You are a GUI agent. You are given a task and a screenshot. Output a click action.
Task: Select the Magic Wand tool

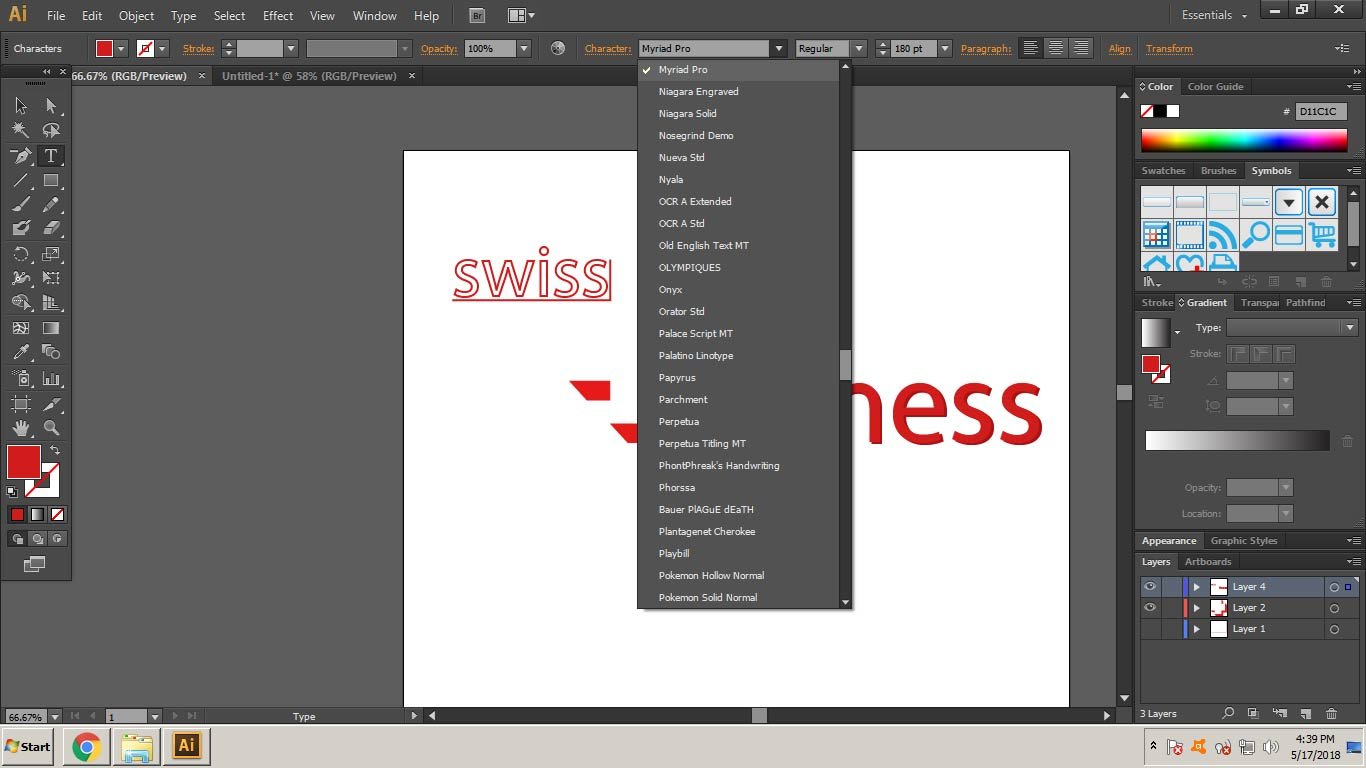coord(21,130)
